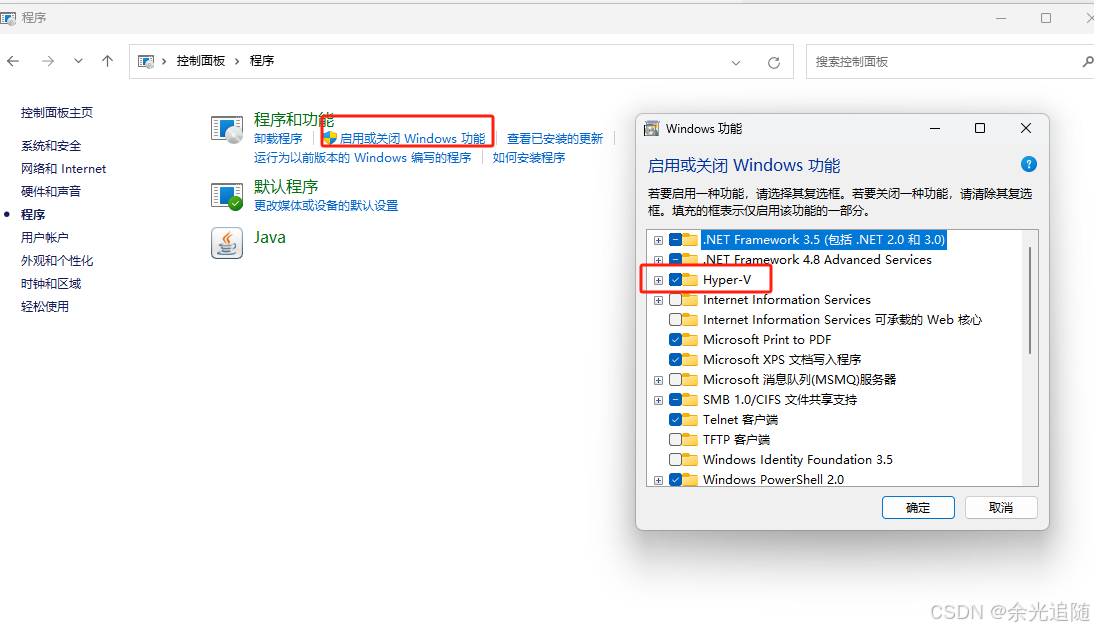Click the back navigation arrow
The height and width of the screenshot is (629, 1094).
pyautogui.click(x=14, y=61)
